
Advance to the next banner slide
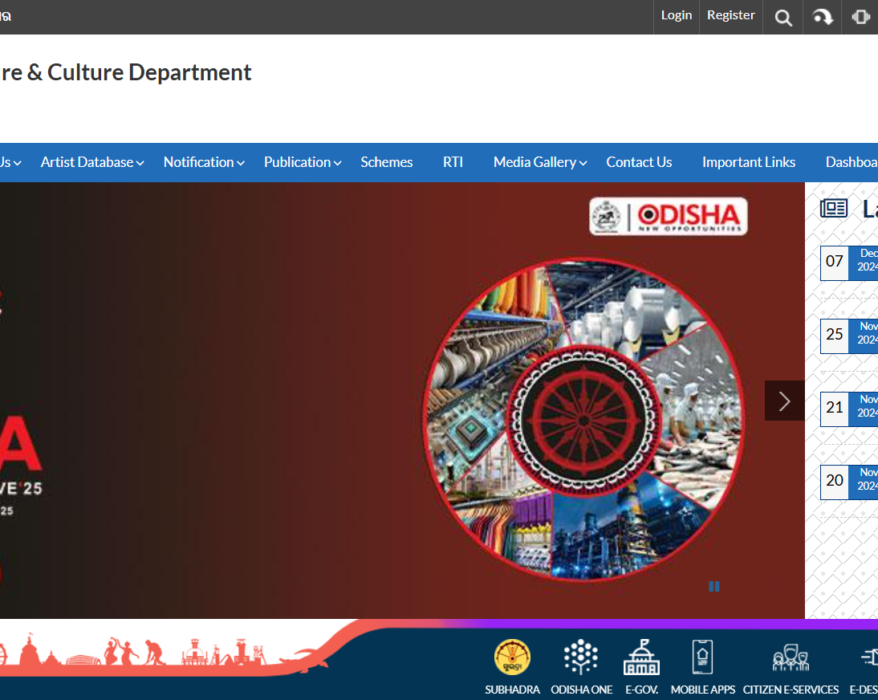(x=784, y=401)
